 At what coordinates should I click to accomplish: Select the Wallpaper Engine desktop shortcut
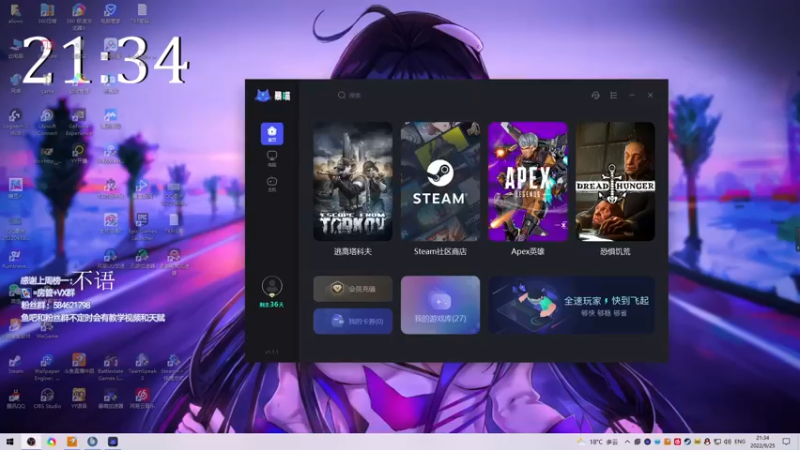click(47, 367)
